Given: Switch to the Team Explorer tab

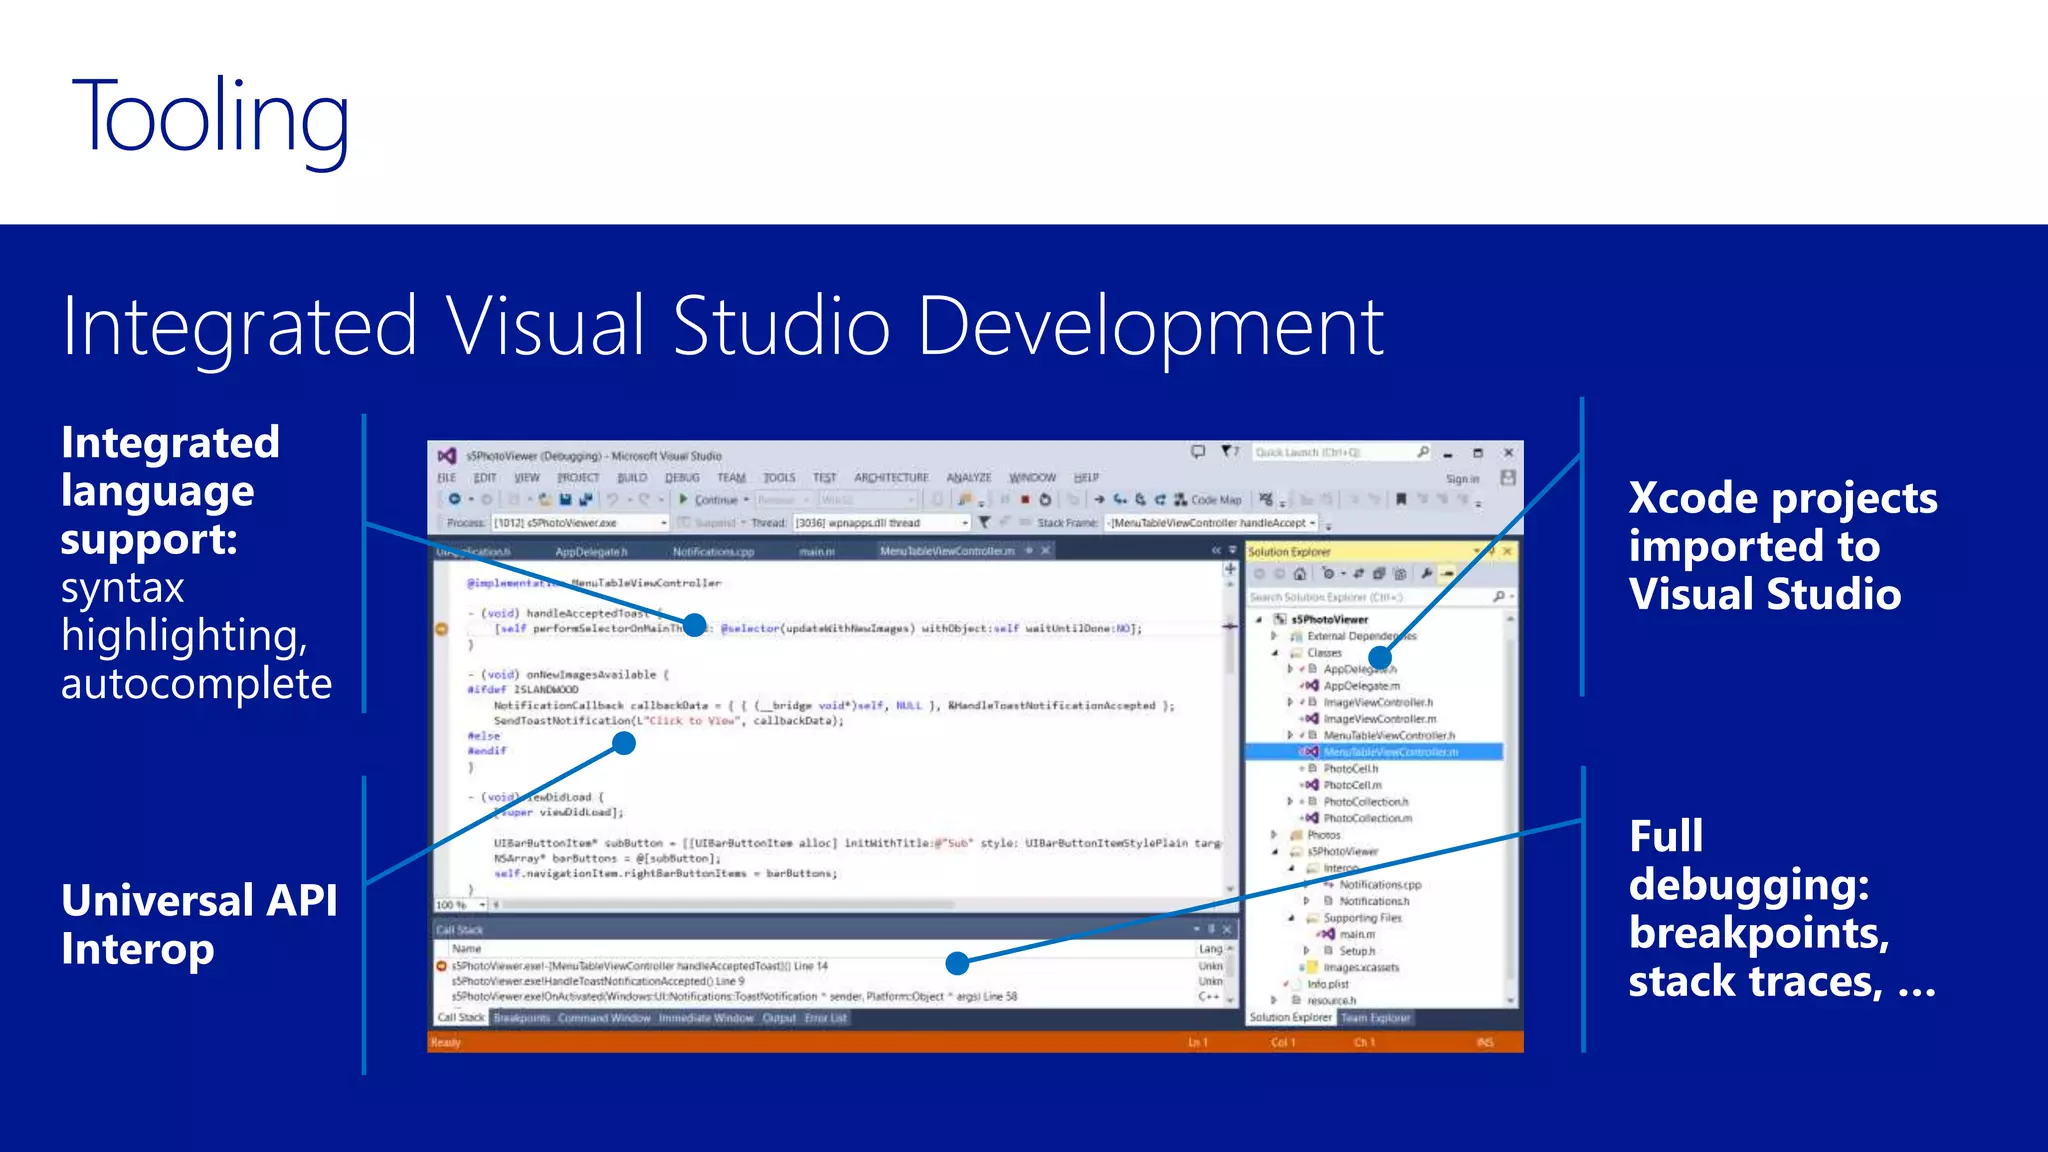Looking at the screenshot, I should tap(1375, 1018).
